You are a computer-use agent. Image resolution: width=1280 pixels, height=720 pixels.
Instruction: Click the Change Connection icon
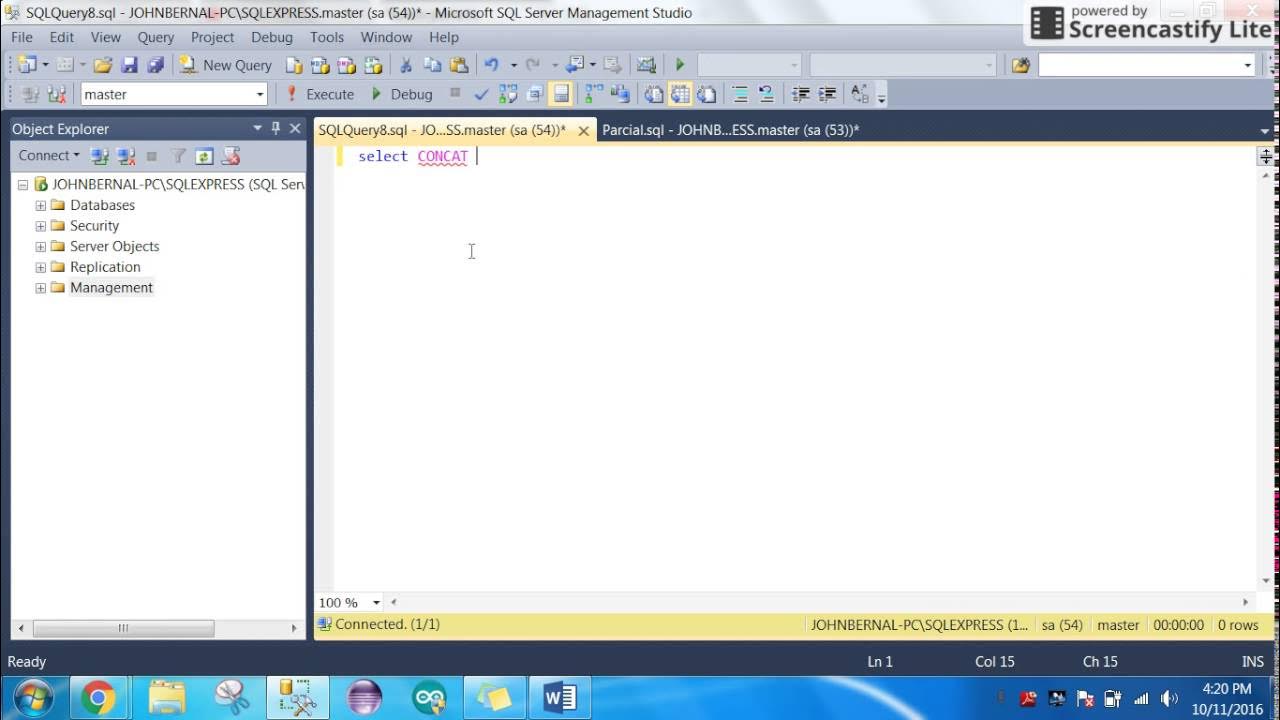point(57,94)
